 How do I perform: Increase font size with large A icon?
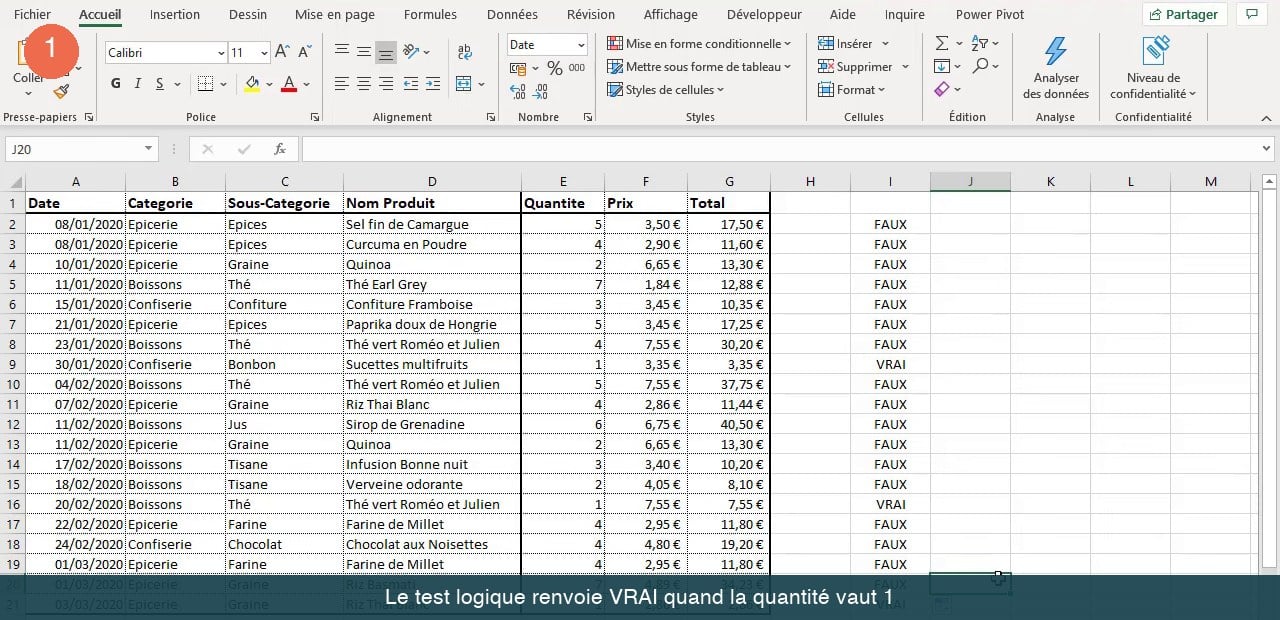pos(282,52)
